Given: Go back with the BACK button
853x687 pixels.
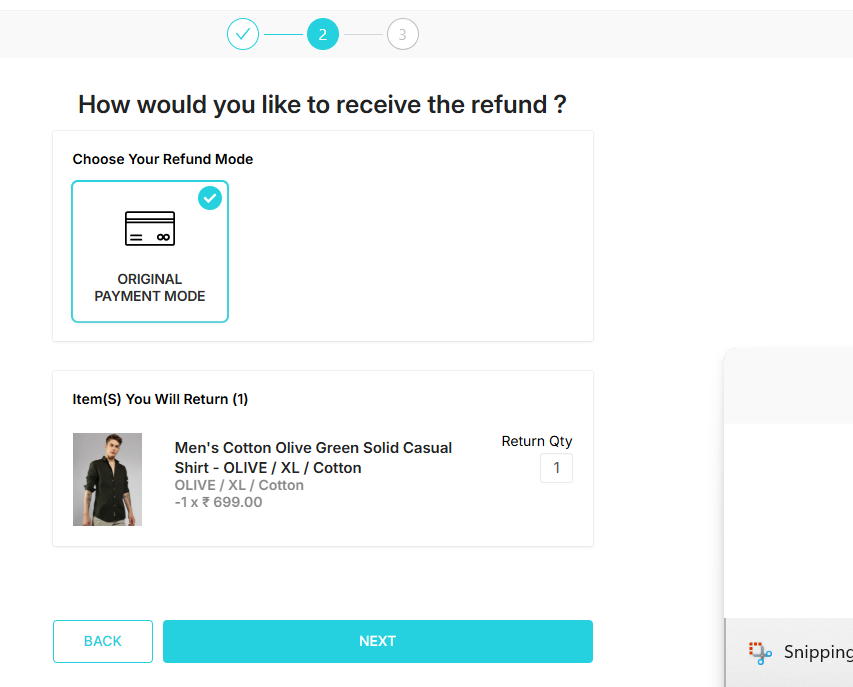Looking at the screenshot, I should (x=103, y=641).
